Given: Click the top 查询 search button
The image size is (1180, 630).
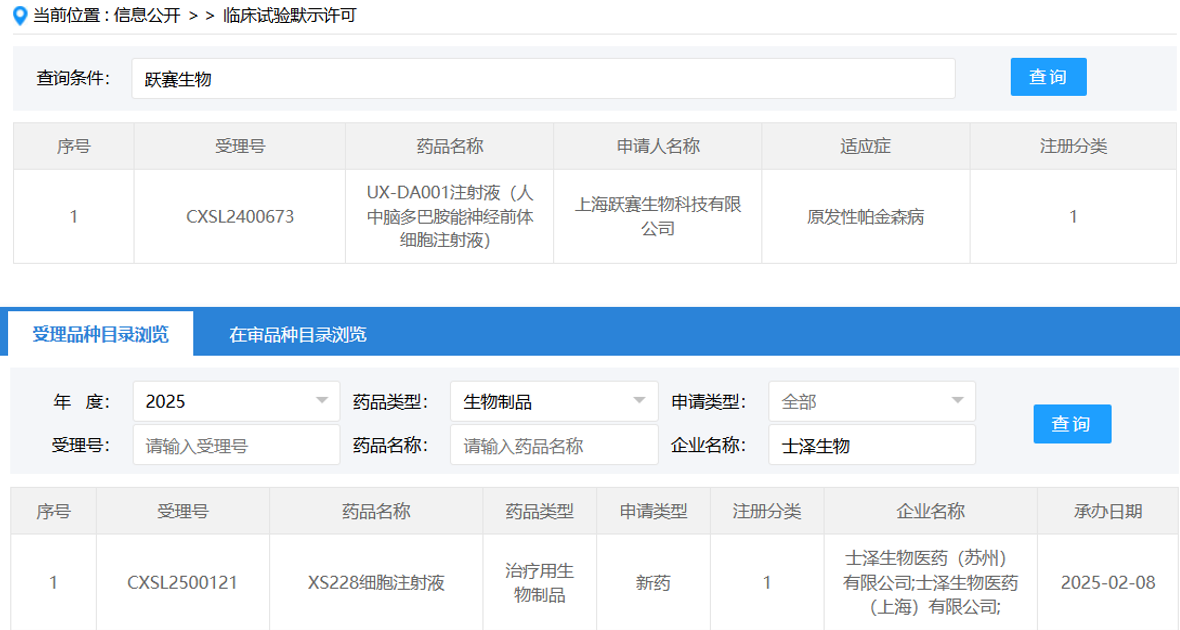Looking at the screenshot, I should click(x=1048, y=77).
